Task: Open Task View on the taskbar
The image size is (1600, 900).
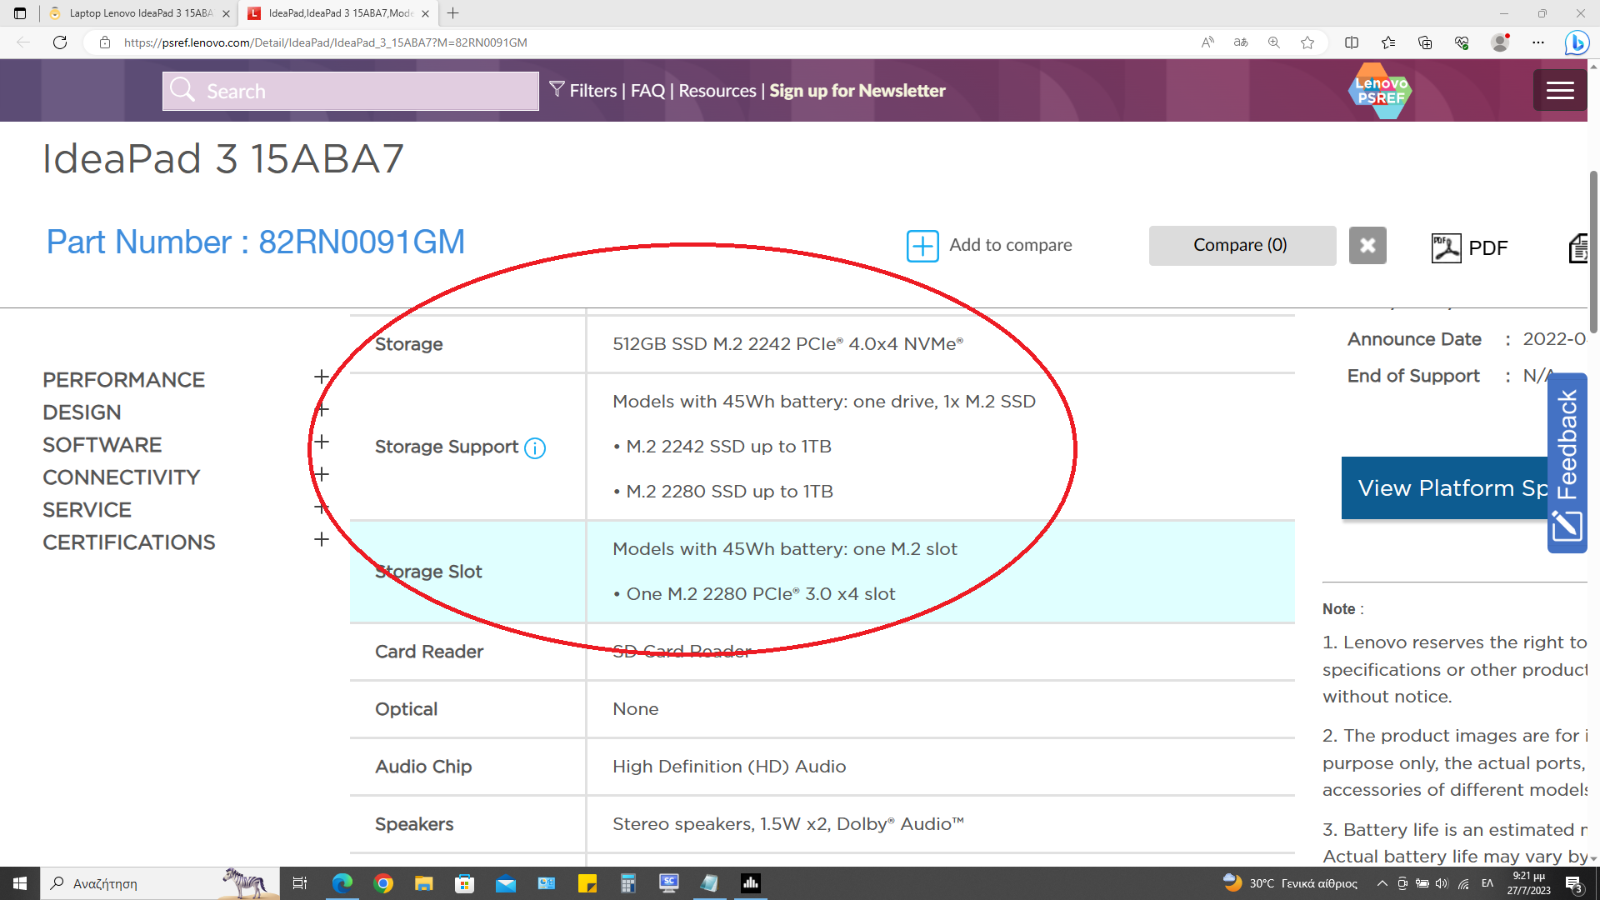Action: pos(299,883)
